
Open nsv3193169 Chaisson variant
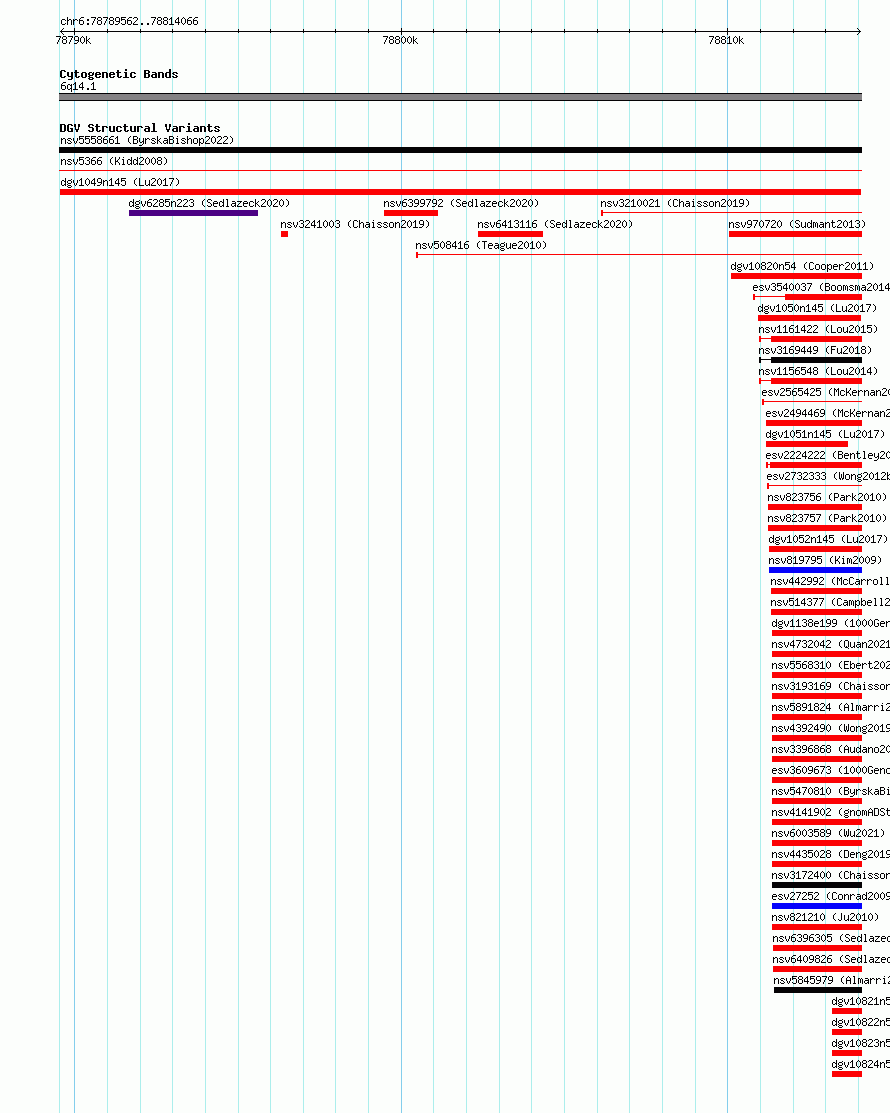coord(830,686)
